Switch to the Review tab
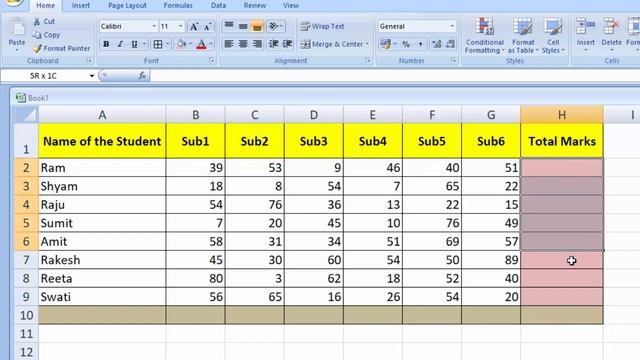 255,6
